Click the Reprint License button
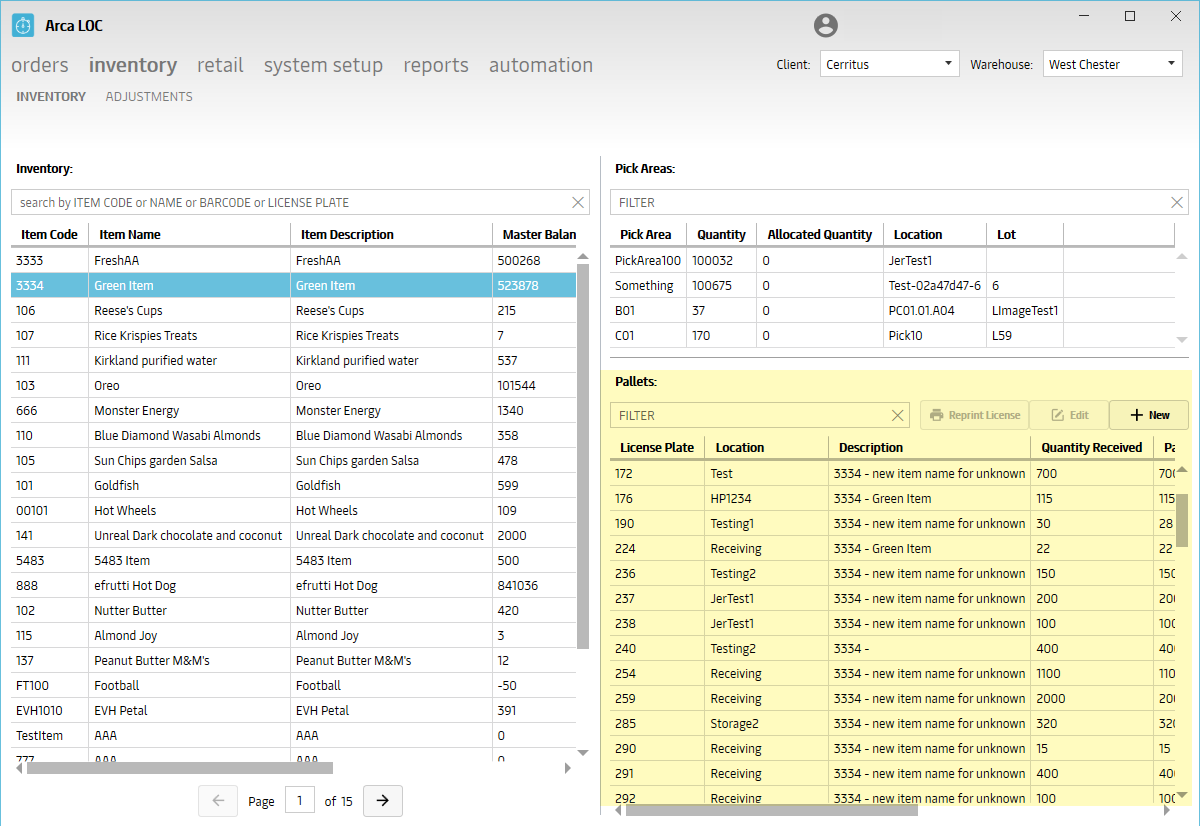Screen dimensions: 1200x826 [x=974, y=415]
